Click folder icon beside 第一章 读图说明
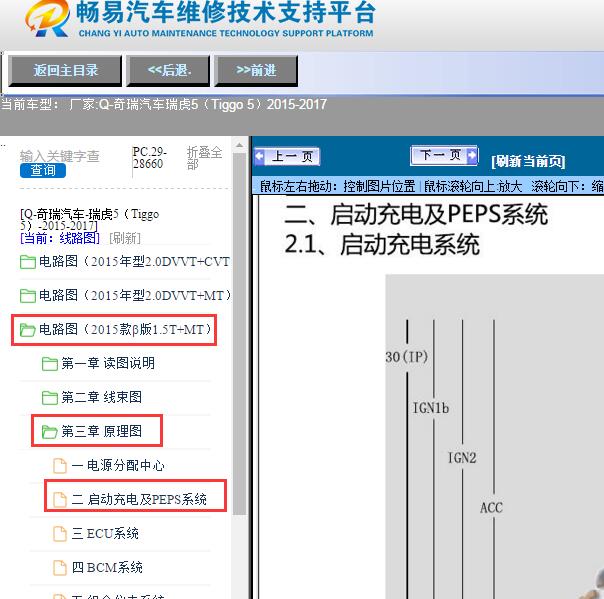The height and width of the screenshot is (599, 604). 50,364
